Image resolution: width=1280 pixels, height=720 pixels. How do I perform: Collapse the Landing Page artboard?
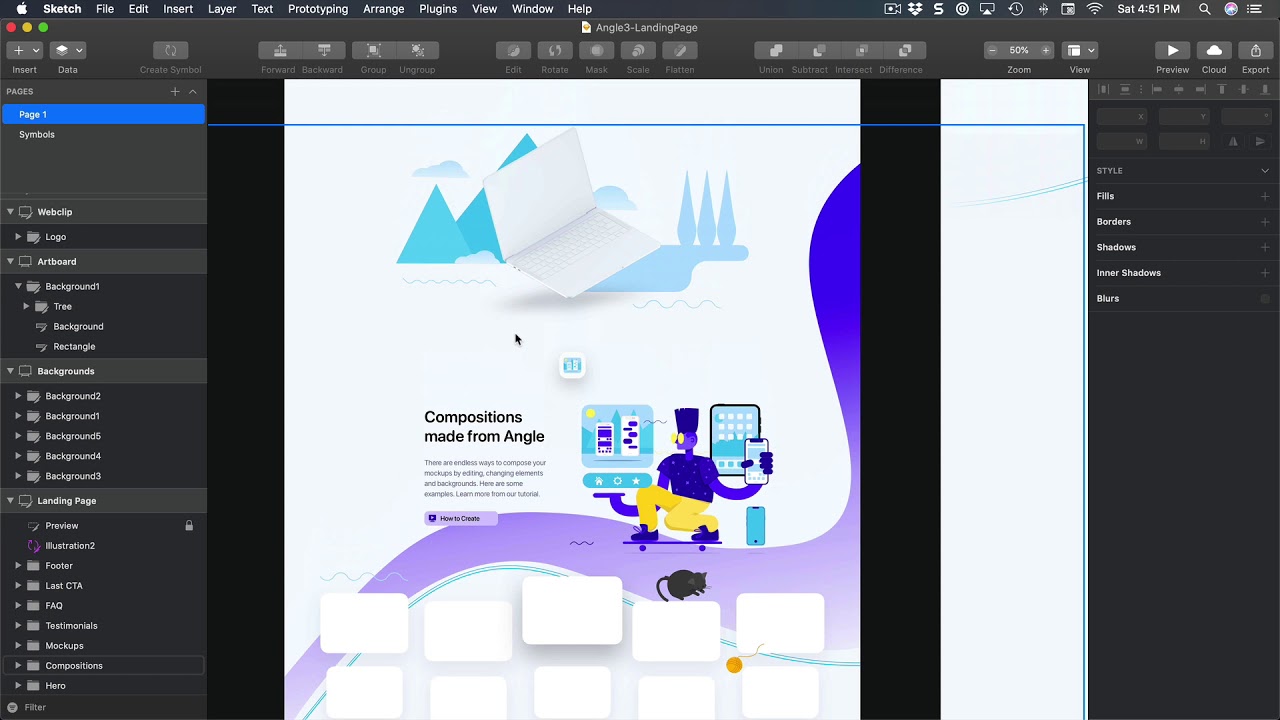pyautogui.click(x=10, y=501)
